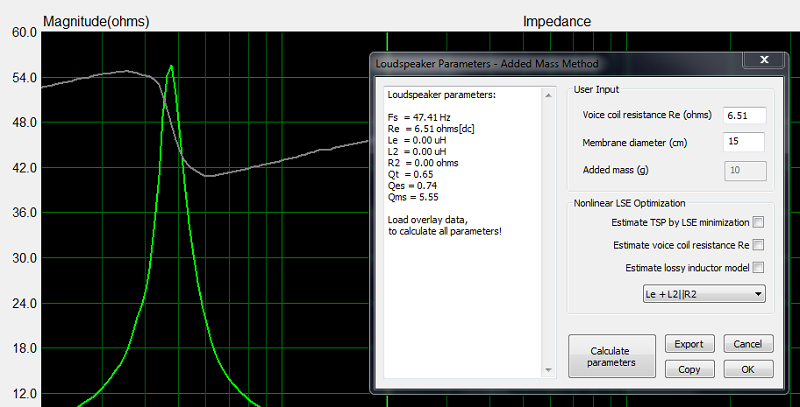Screen dimensions: 800x407
Task: Click the Calculate parameters button
Action: pos(612,356)
